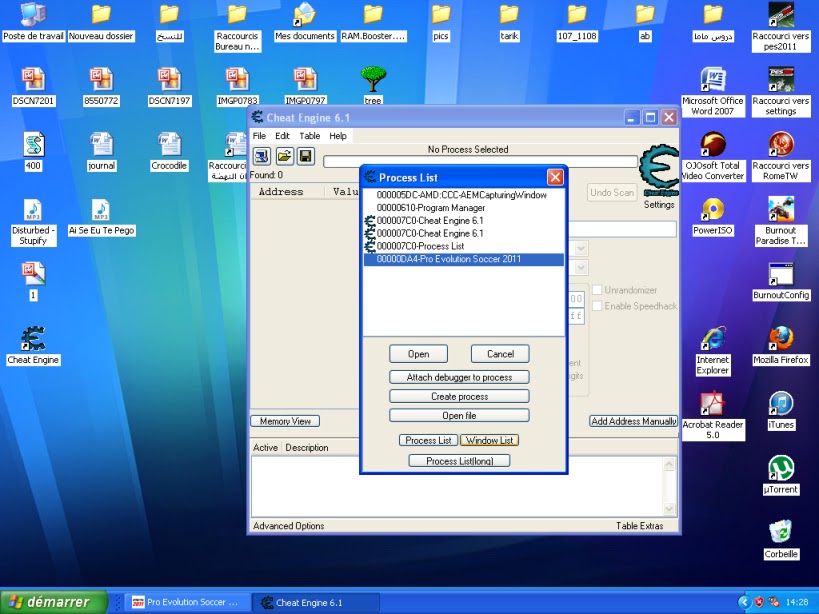
Task: Toggle the Enable Speedhack checkbox
Action: (597, 306)
